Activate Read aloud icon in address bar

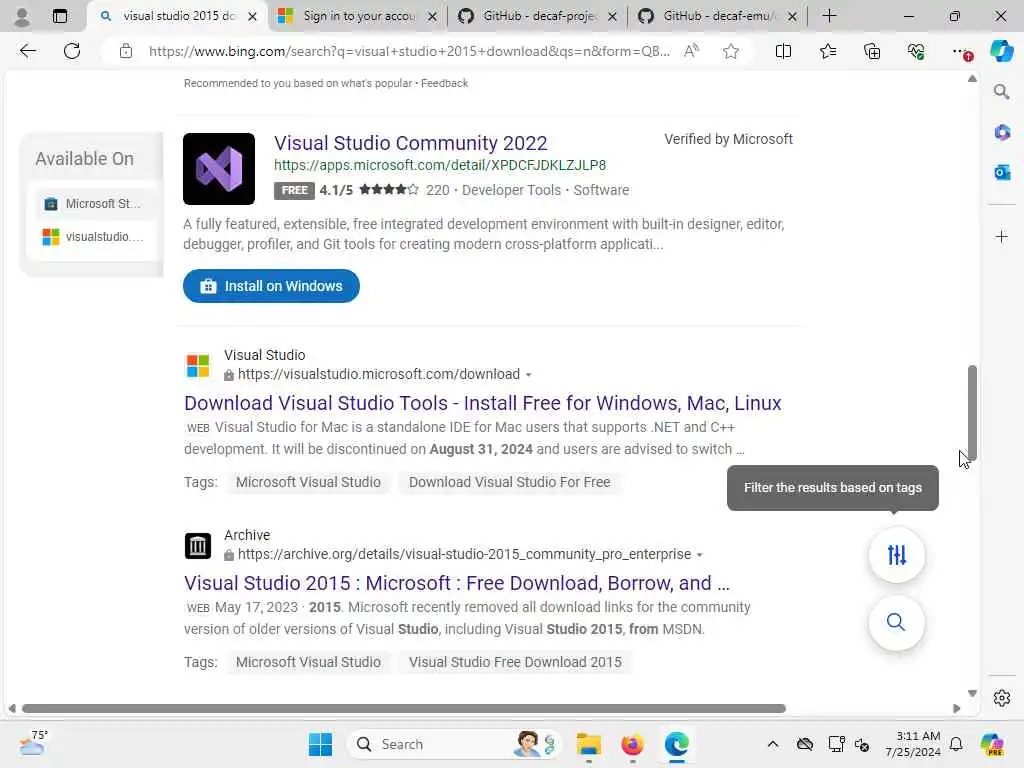tap(692, 51)
